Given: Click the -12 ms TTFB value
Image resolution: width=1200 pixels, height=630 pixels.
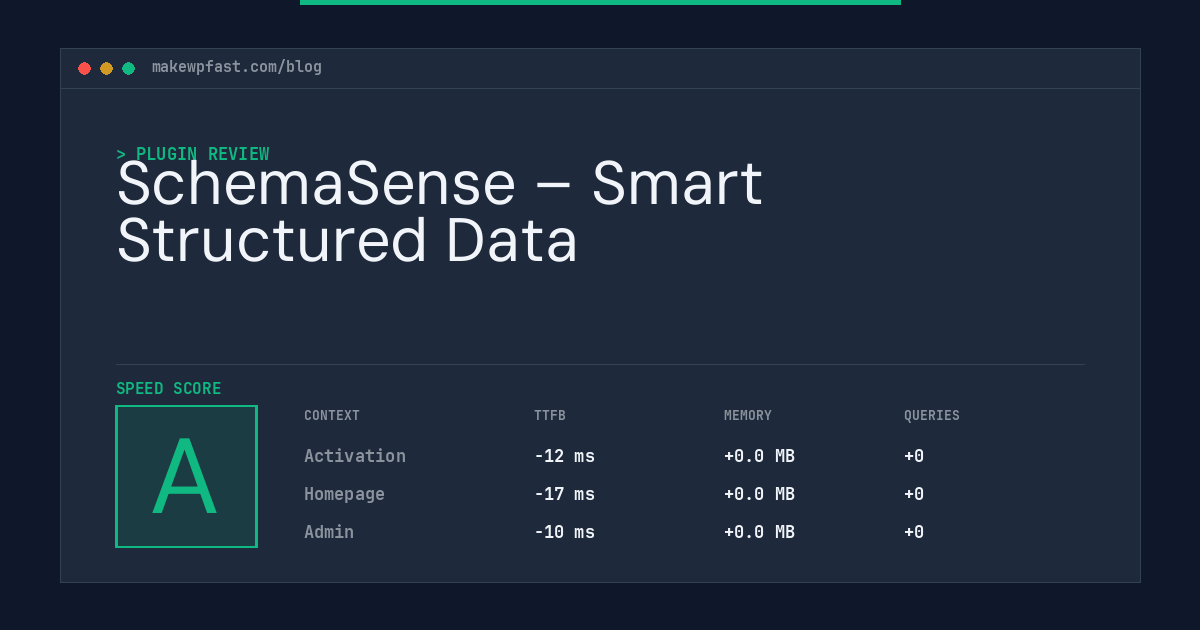Looking at the screenshot, I should pyautogui.click(x=564, y=456).
